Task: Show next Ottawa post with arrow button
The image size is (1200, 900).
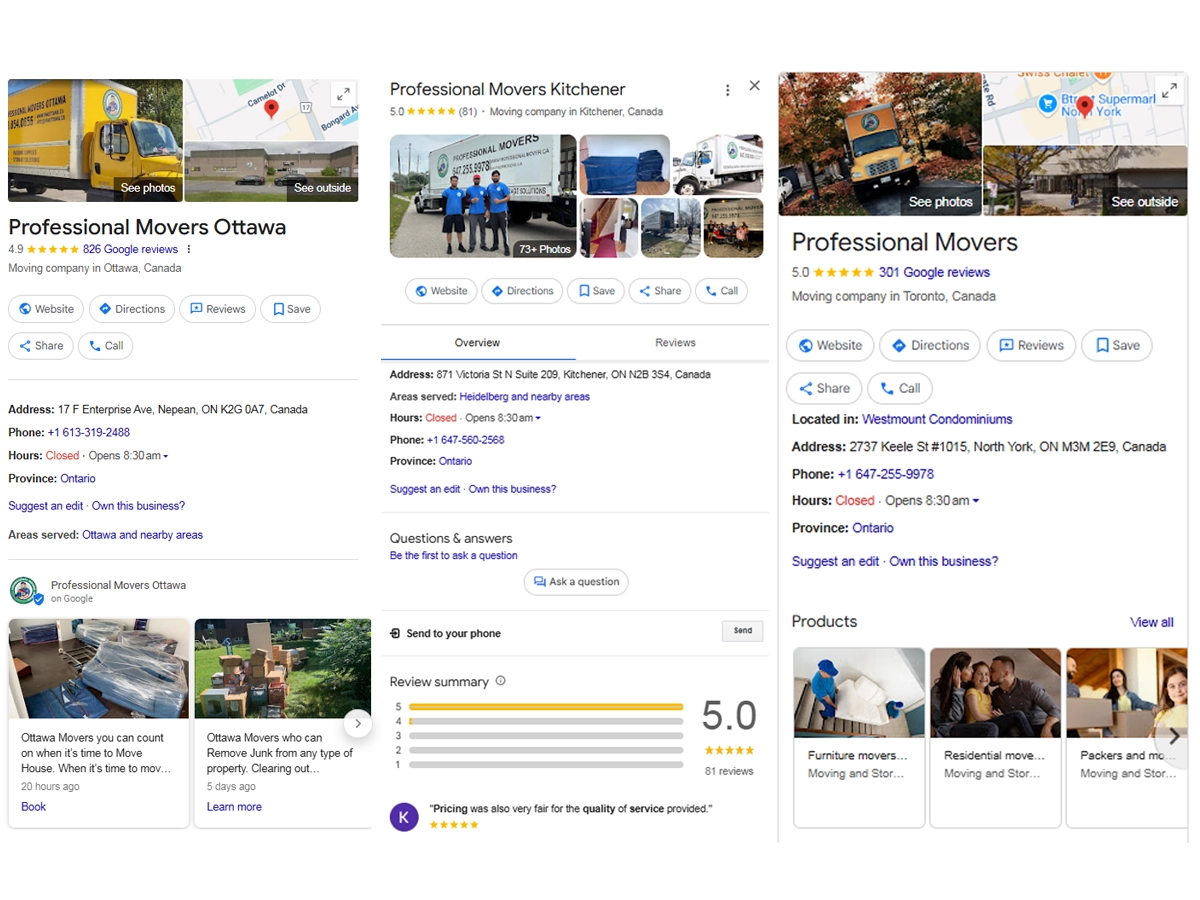Action: pos(358,723)
